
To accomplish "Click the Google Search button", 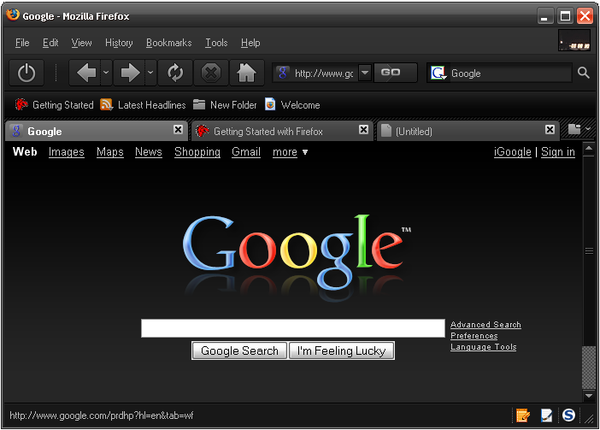I will tap(239, 351).
